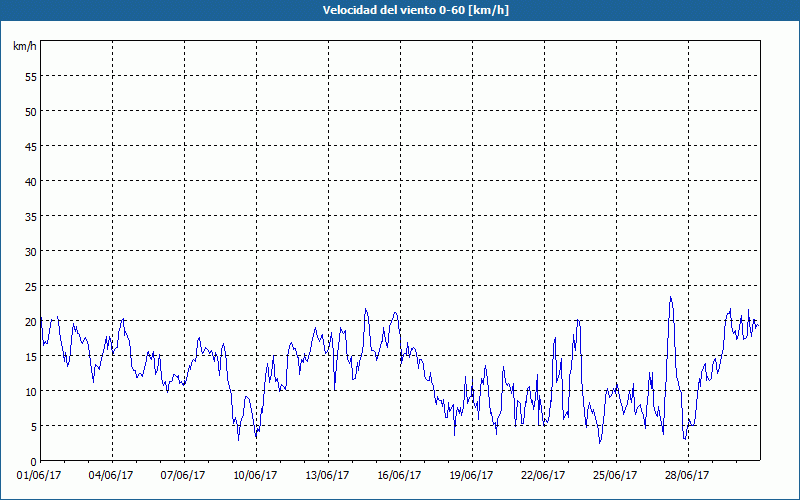800x500 pixels.
Task: Select the 30 value on the y-axis
Action: pos(31,252)
